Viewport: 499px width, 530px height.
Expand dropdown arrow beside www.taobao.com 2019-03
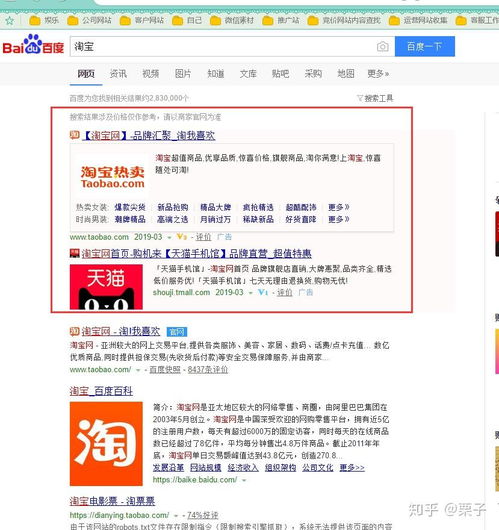click(169, 238)
